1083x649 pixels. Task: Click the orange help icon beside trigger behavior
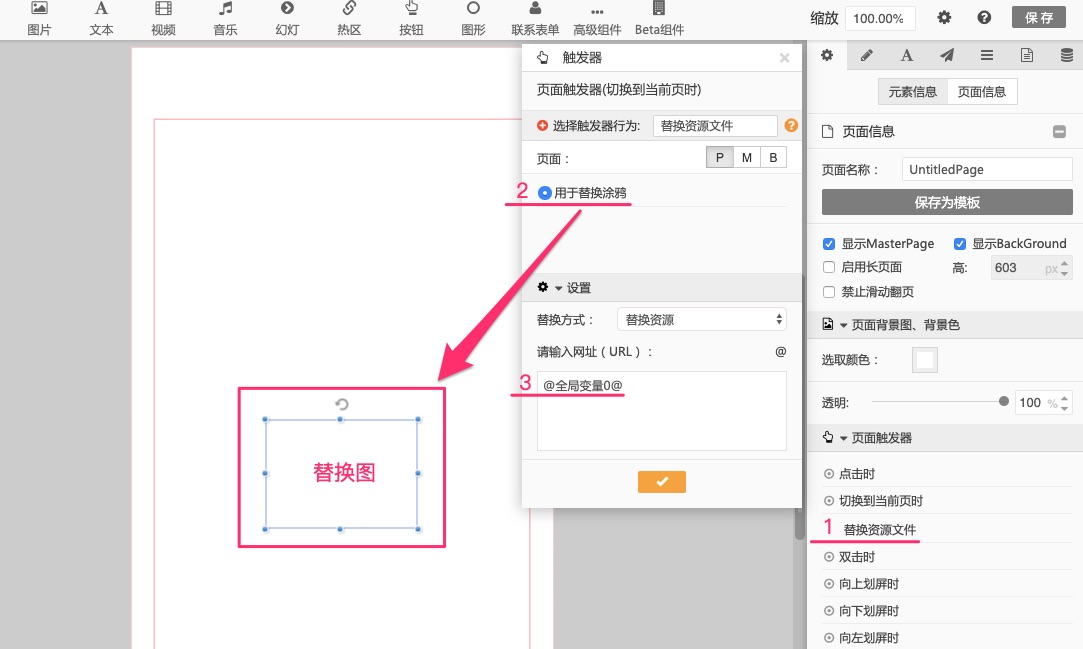pyautogui.click(x=791, y=126)
